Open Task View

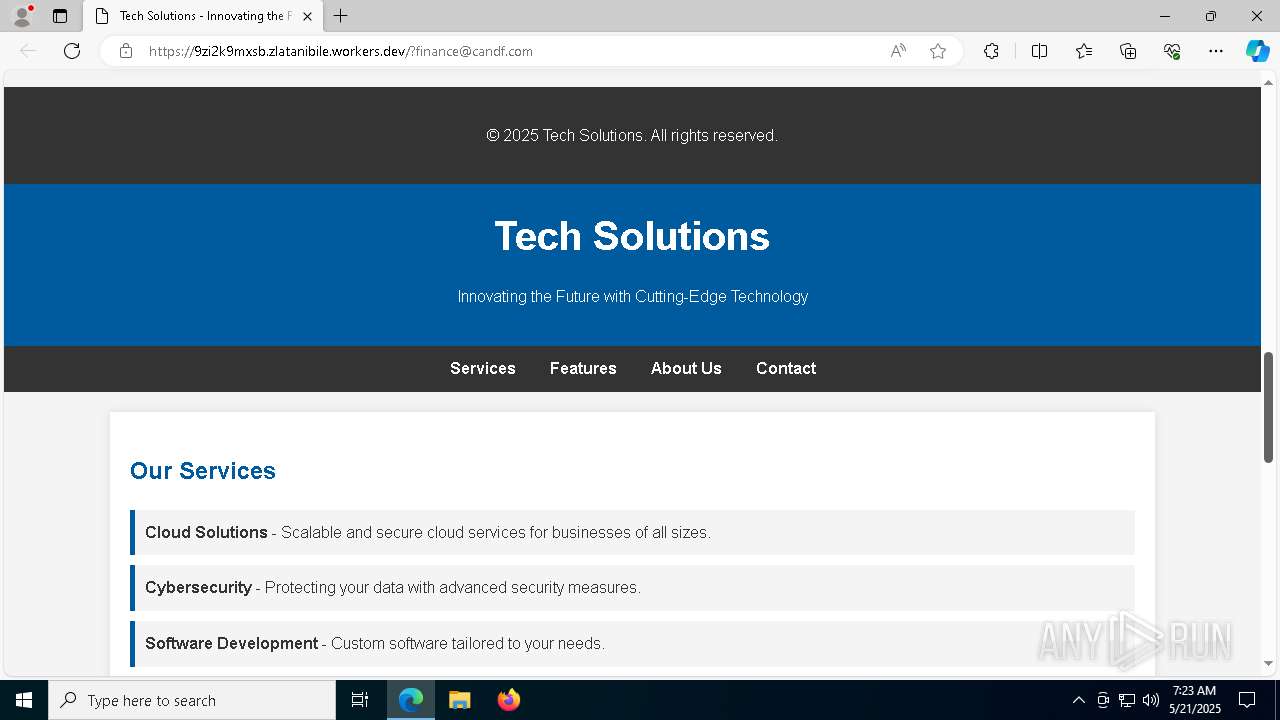(x=360, y=700)
